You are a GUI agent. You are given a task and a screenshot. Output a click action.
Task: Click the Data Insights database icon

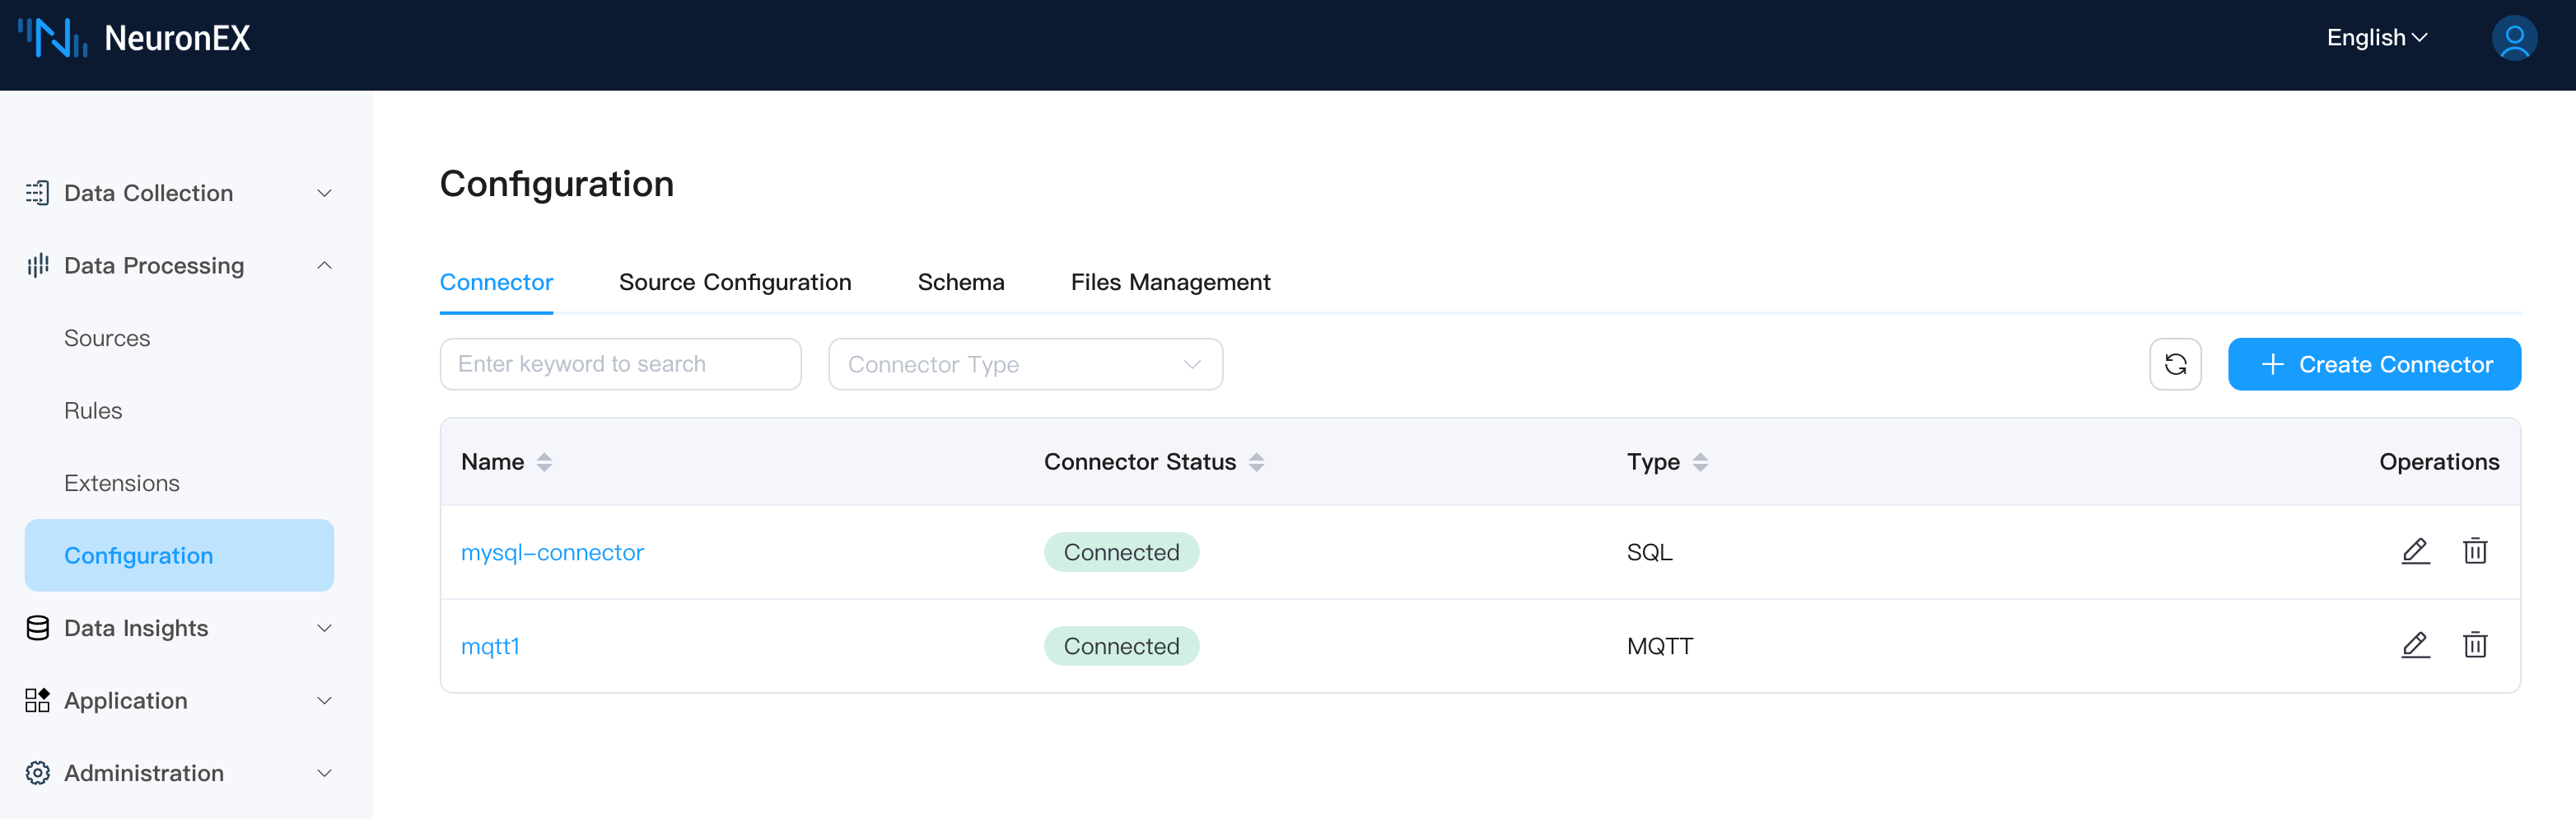[x=37, y=627]
